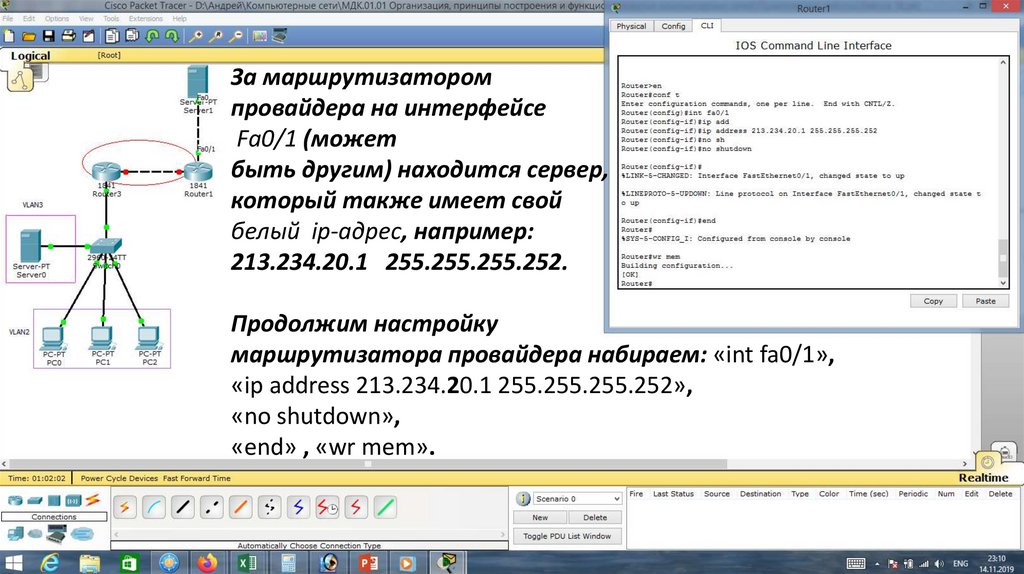1024x574 pixels.
Task: Click Paste button in Router1 CLI
Action: tap(985, 301)
